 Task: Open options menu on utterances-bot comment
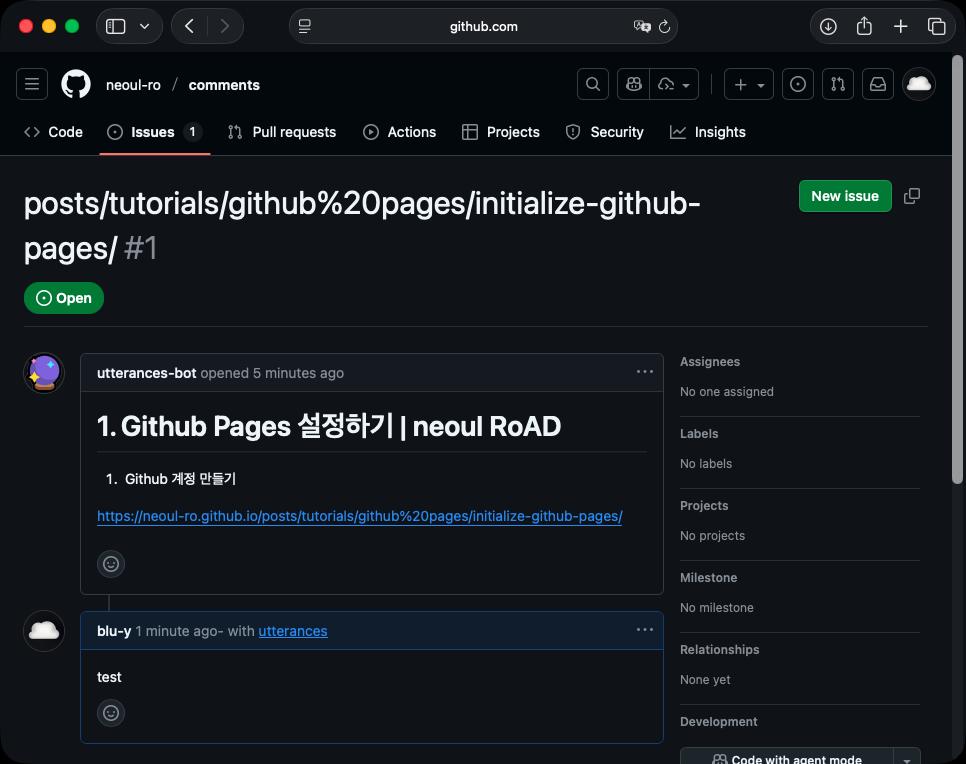(x=645, y=372)
